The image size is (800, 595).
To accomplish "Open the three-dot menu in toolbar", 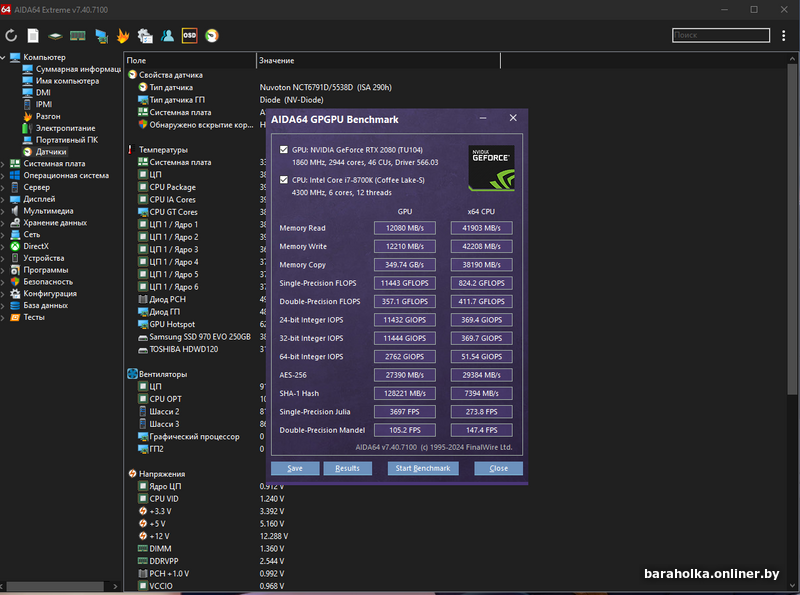I will 784,35.
